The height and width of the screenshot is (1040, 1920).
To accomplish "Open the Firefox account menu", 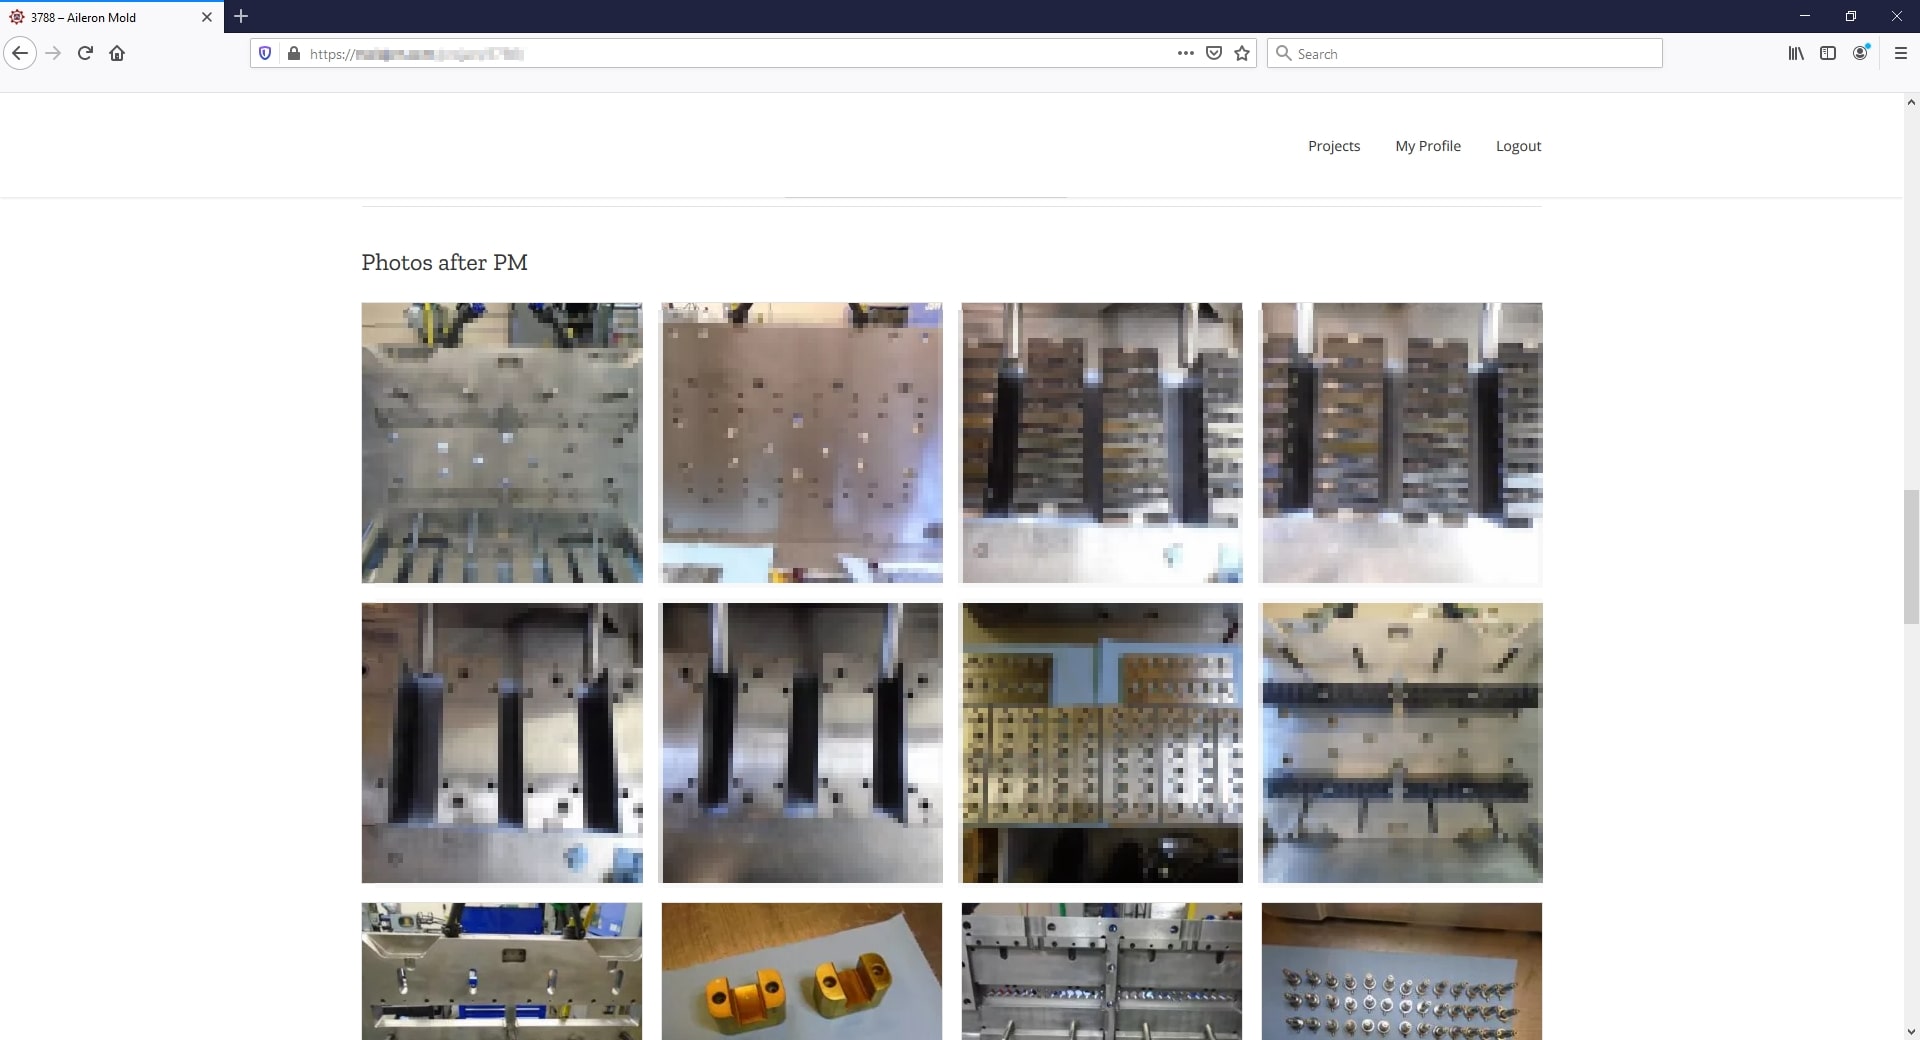I will [1860, 53].
